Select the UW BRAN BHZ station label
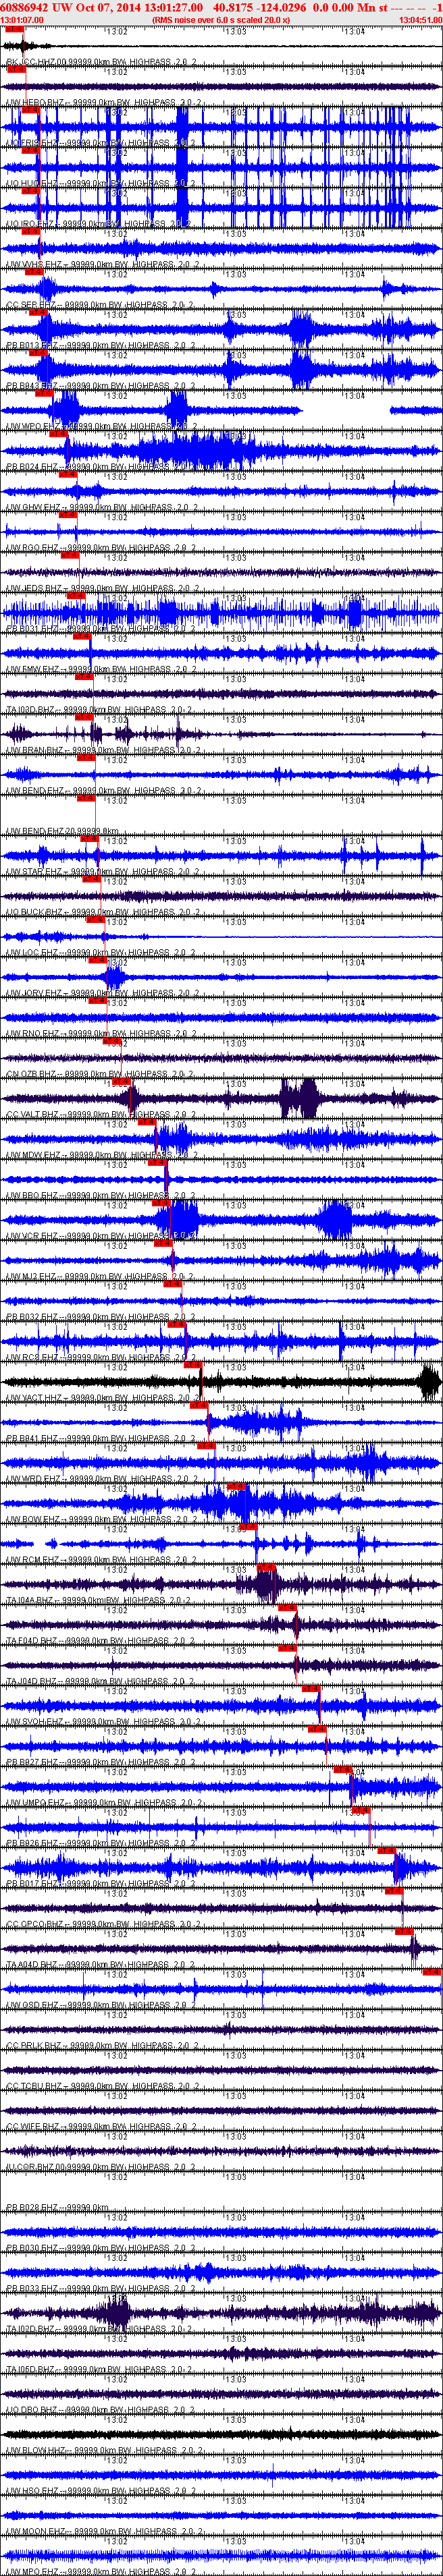This screenshot has width=443, height=2576. coord(104,750)
